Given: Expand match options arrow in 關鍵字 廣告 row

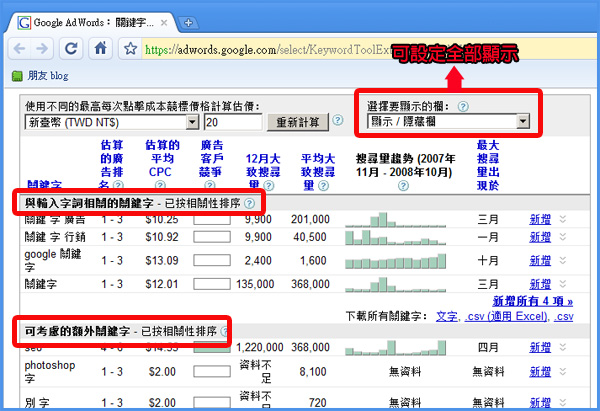Looking at the screenshot, I should coord(562,219).
